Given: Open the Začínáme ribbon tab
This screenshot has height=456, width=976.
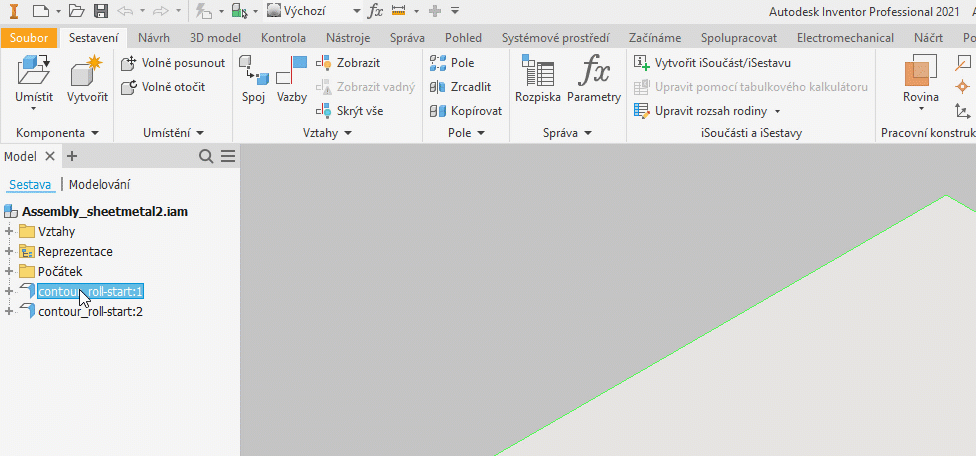Looking at the screenshot, I should (x=655, y=38).
